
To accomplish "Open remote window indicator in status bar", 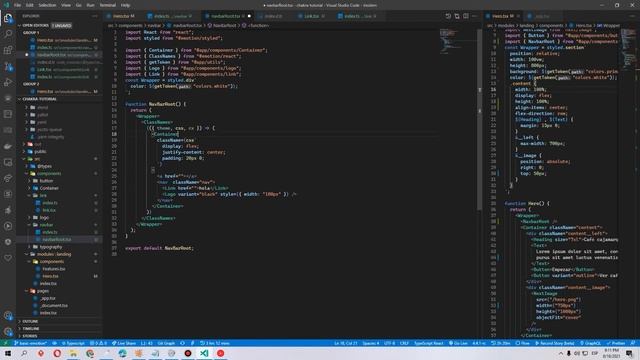I will [x=5, y=343].
